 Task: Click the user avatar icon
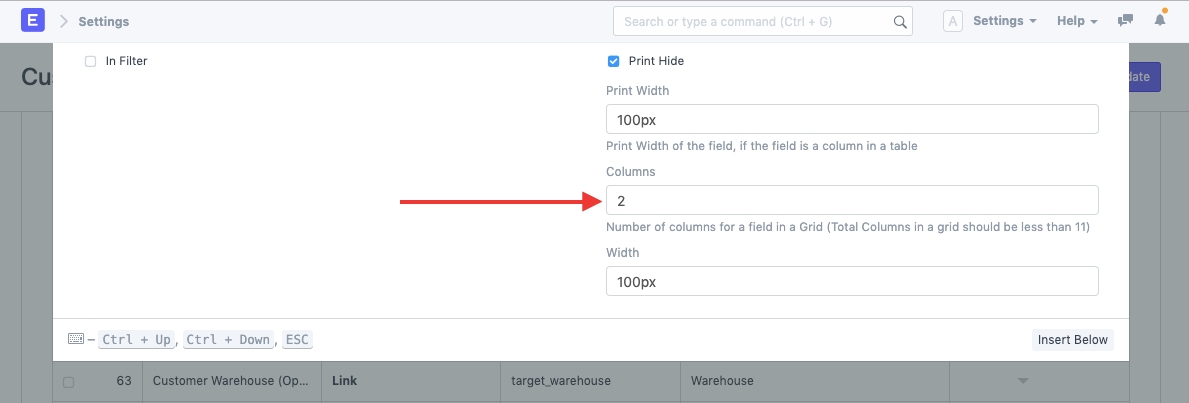click(953, 21)
